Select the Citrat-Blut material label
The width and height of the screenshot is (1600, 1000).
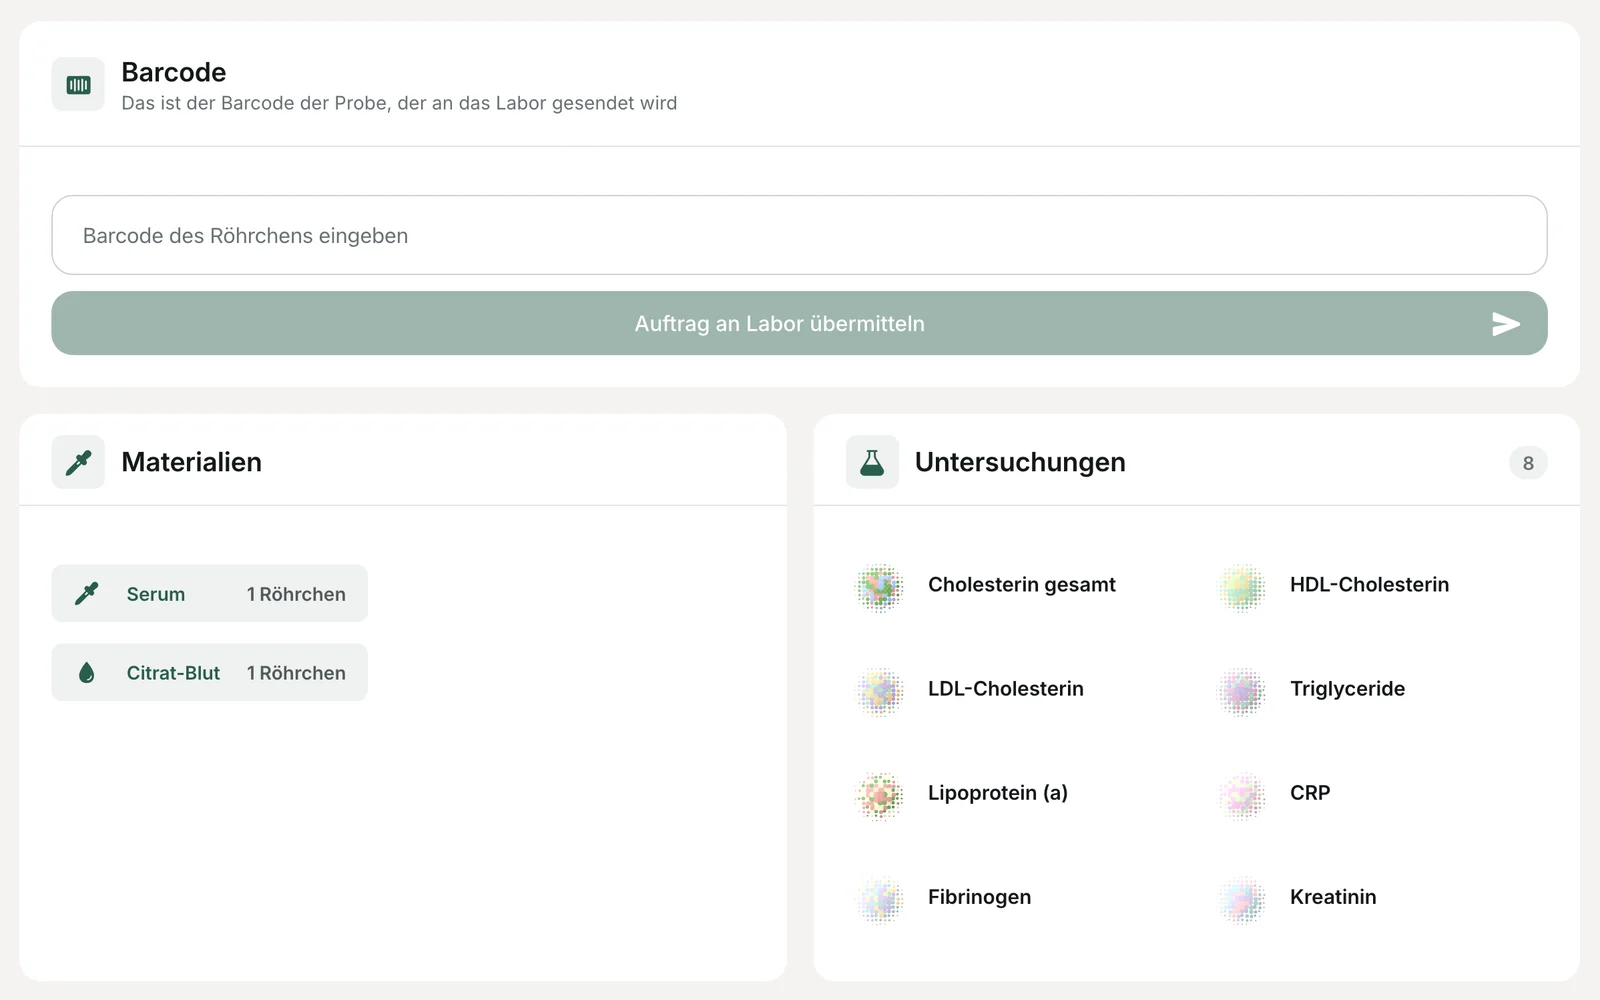coord(173,673)
